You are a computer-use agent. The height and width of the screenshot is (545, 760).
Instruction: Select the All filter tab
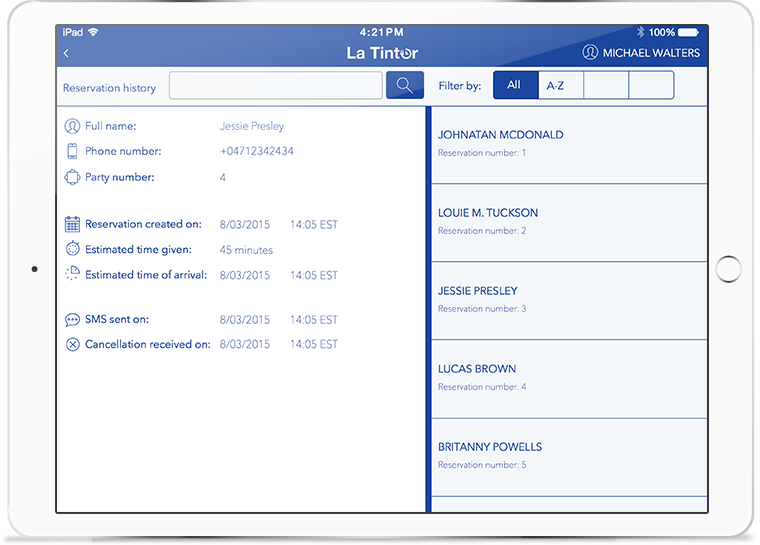(x=515, y=86)
